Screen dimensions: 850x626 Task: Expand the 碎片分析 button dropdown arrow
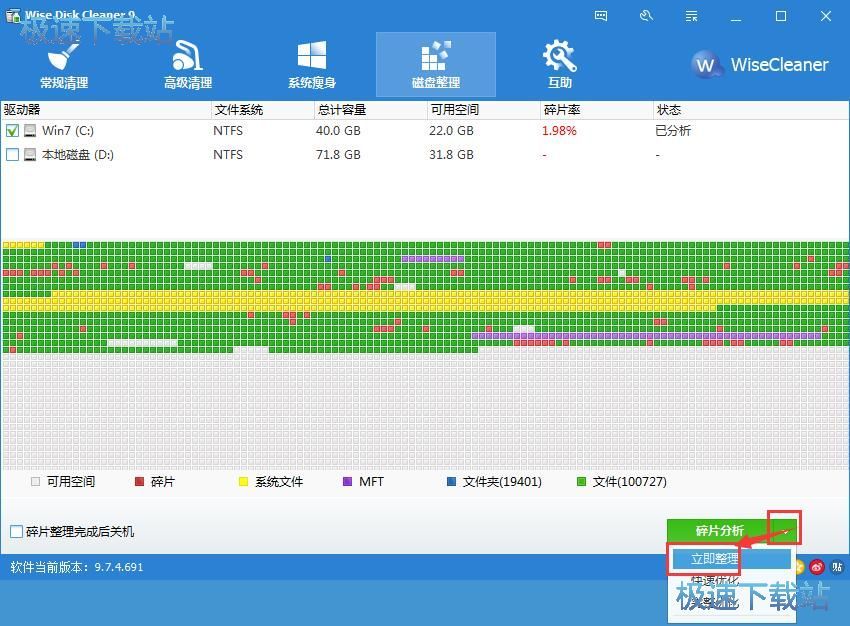[785, 531]
